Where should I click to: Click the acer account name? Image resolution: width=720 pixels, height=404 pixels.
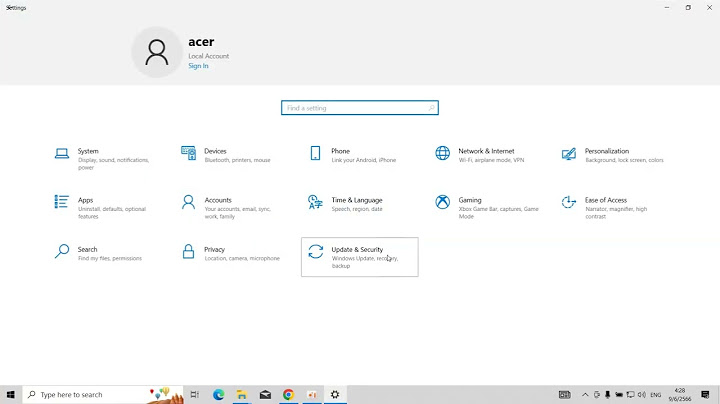(201, 42)
